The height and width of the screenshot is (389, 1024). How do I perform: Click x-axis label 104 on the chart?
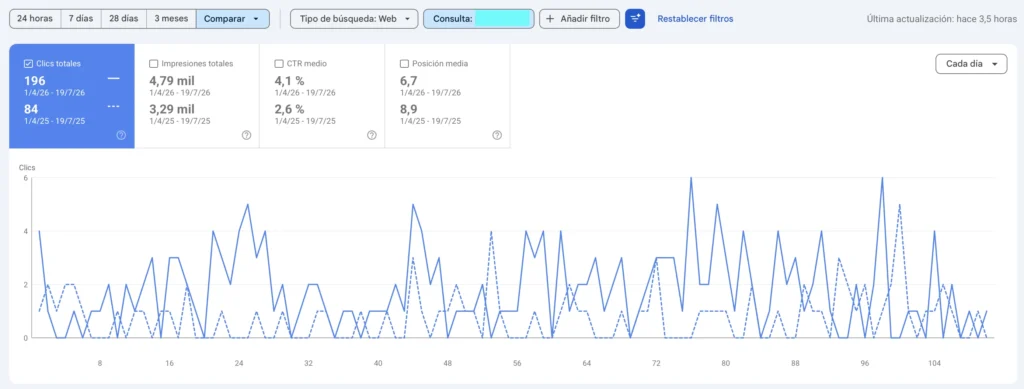(935, 364)
